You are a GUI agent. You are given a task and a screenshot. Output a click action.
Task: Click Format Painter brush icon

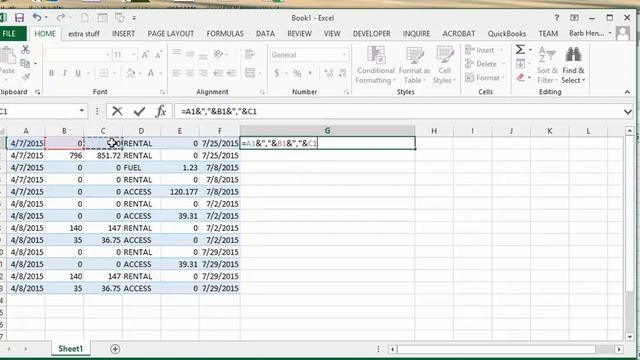click(x=26, y=77)
